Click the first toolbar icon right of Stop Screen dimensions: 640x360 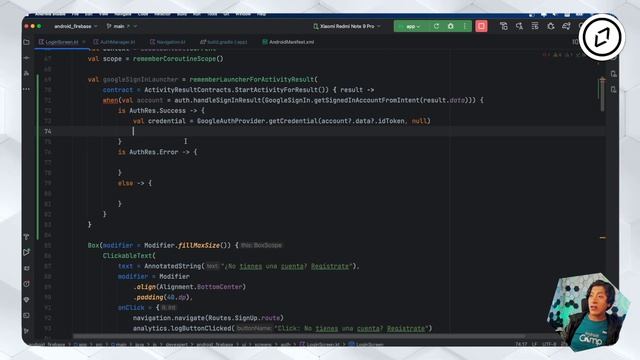point(504,26)
